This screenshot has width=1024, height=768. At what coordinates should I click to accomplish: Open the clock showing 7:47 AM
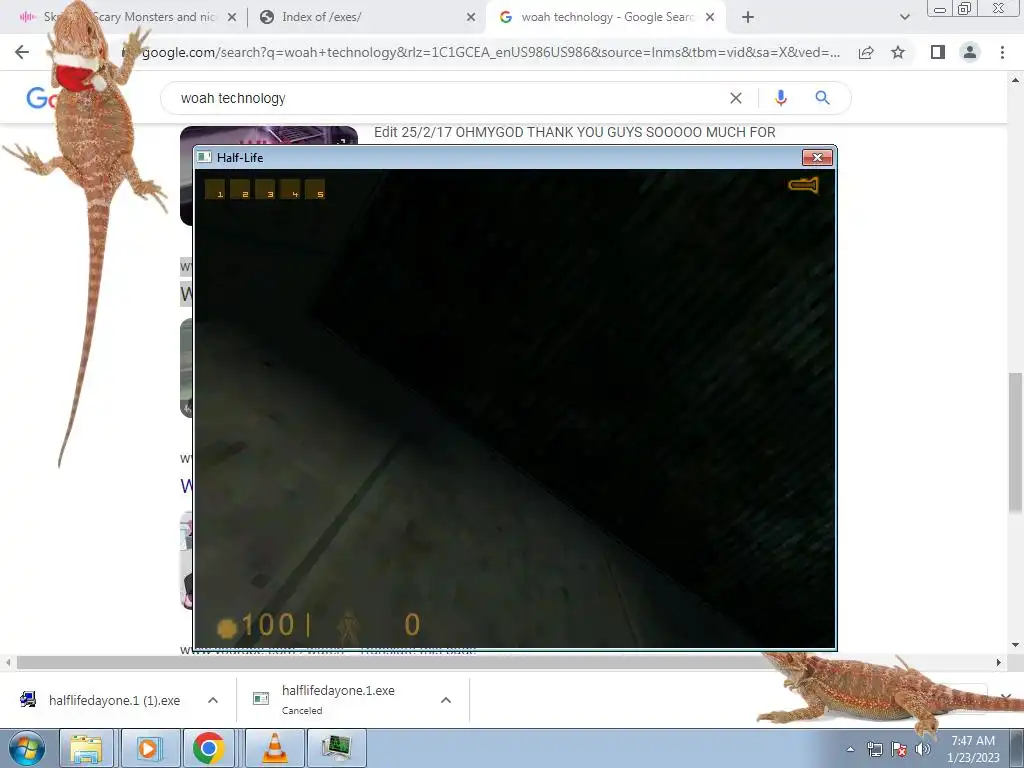973,749
